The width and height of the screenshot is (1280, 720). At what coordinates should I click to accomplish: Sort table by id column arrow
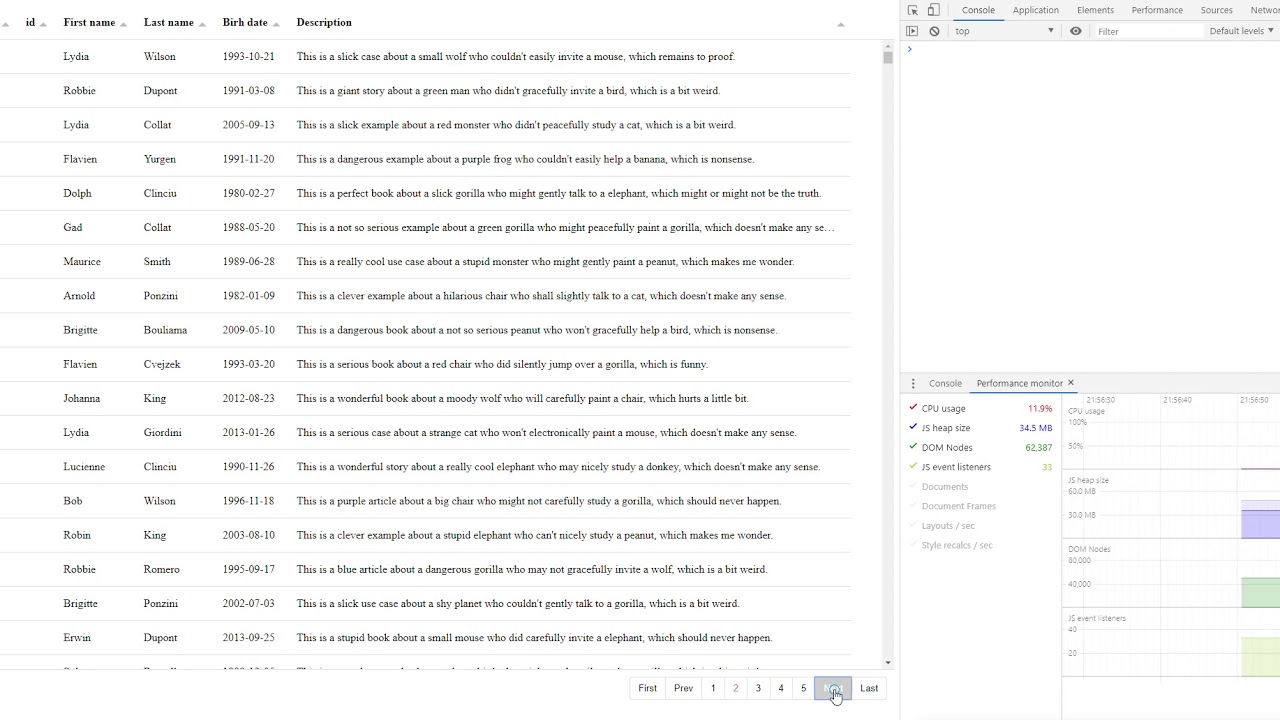(43, 23)
